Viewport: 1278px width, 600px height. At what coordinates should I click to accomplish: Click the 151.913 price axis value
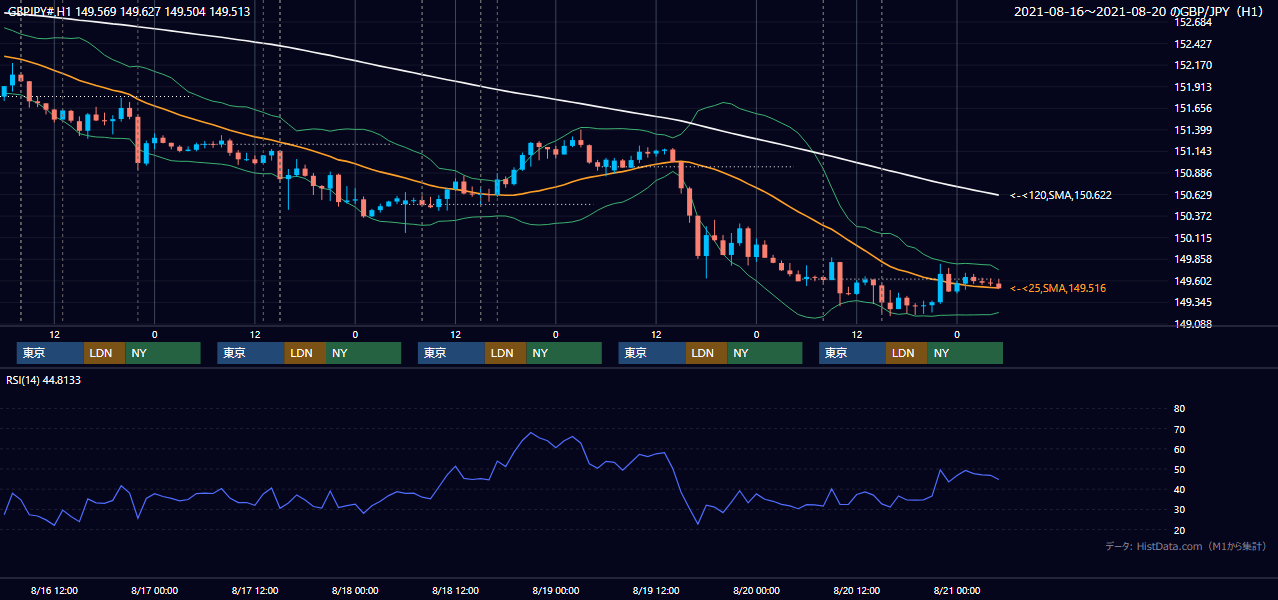click(x=1193, y=87)
